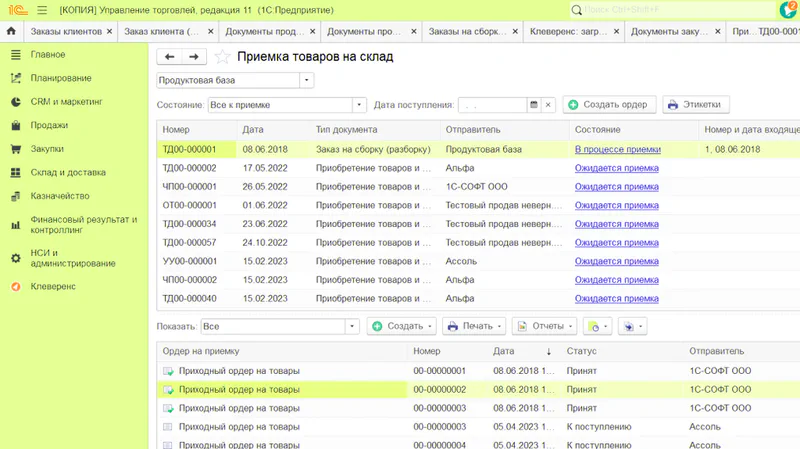Expand the Продуктовая база warehouse dropdown
The height and width of the screenshot is (449, 800).
point(306,80)
